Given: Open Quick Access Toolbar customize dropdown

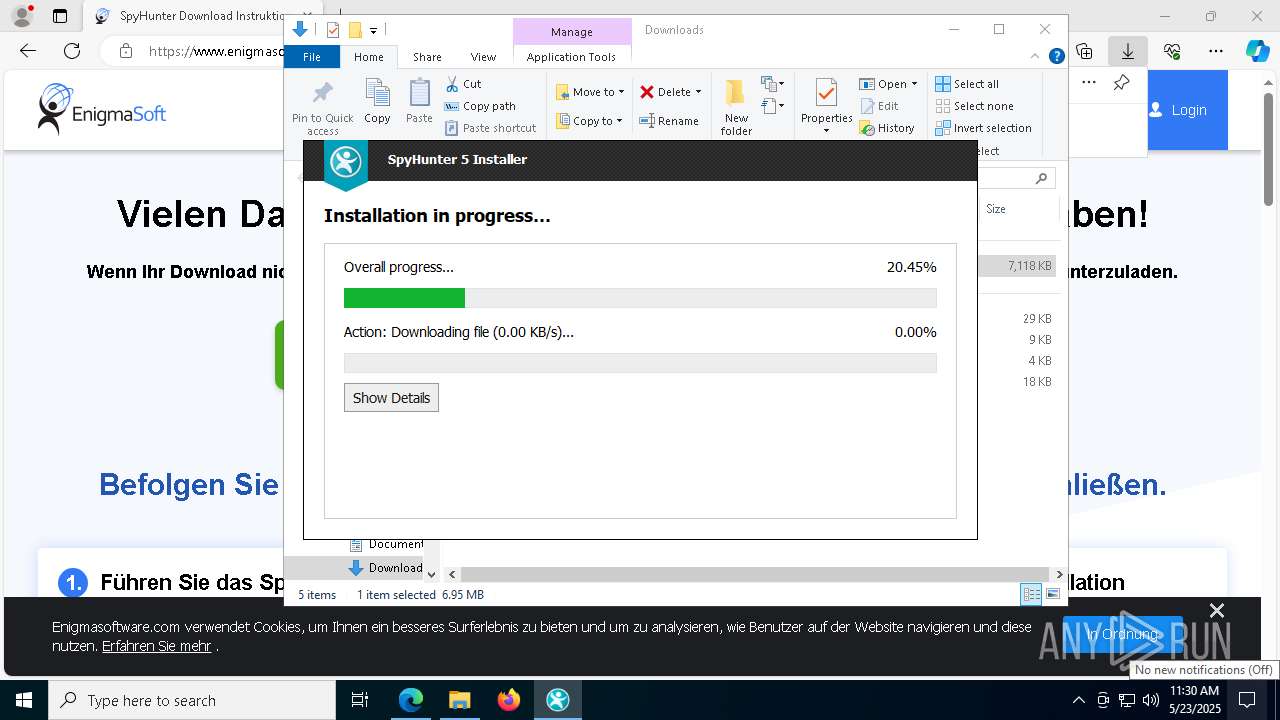Looking at the screenshot, I should 373,31.
